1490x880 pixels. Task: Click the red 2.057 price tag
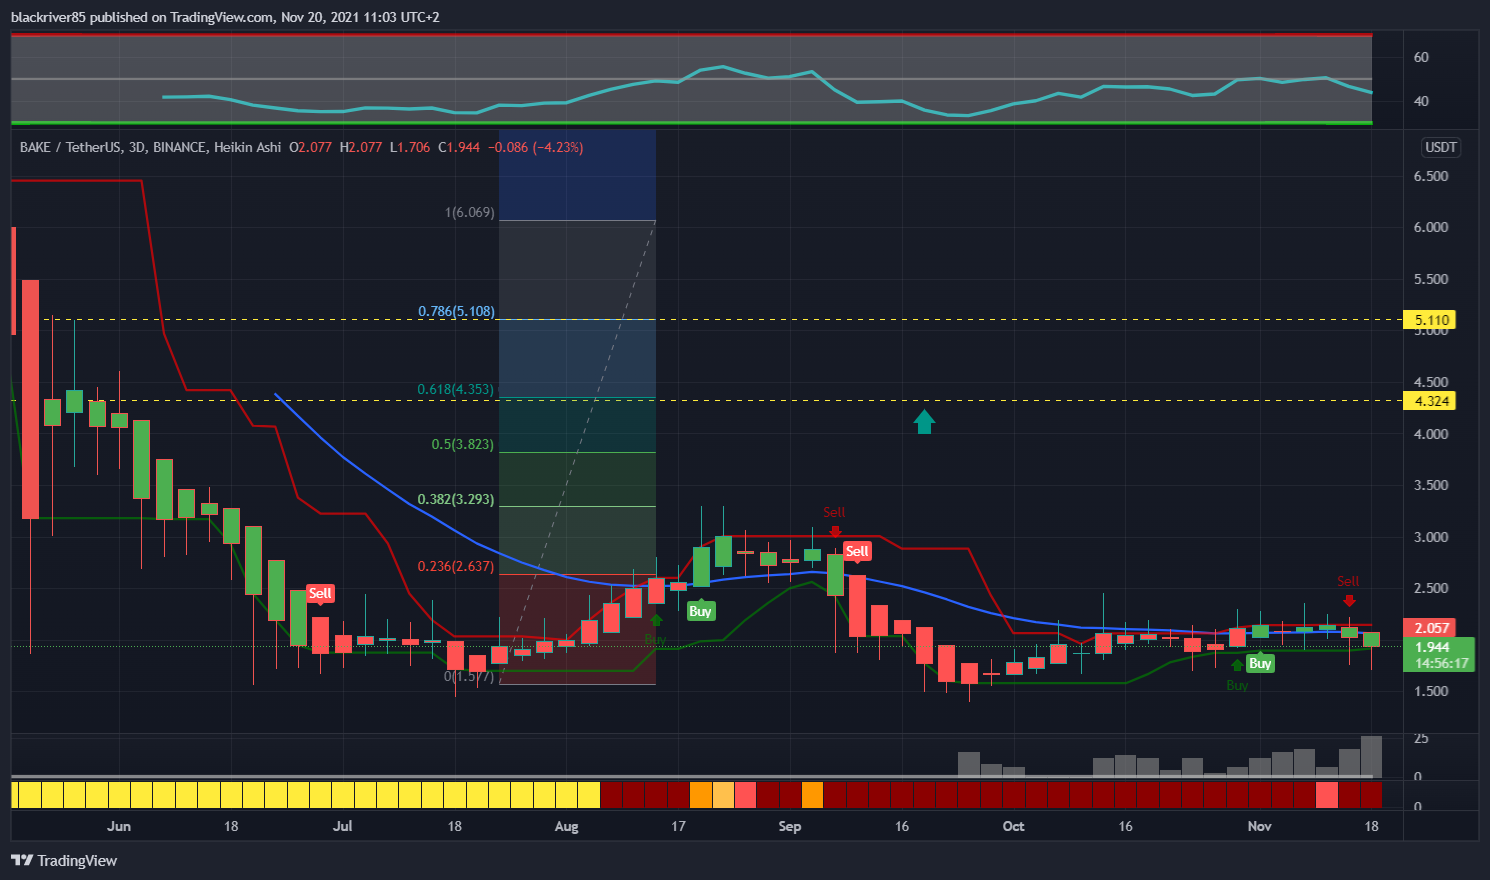(x=1432, y=628)
